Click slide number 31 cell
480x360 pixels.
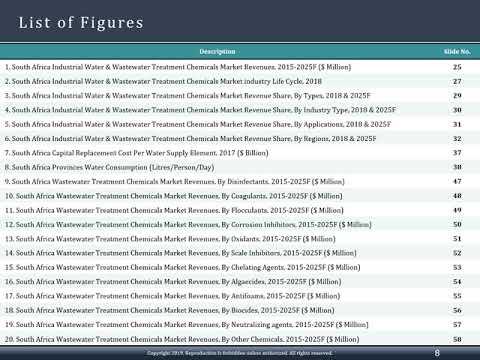coord(457,124)
